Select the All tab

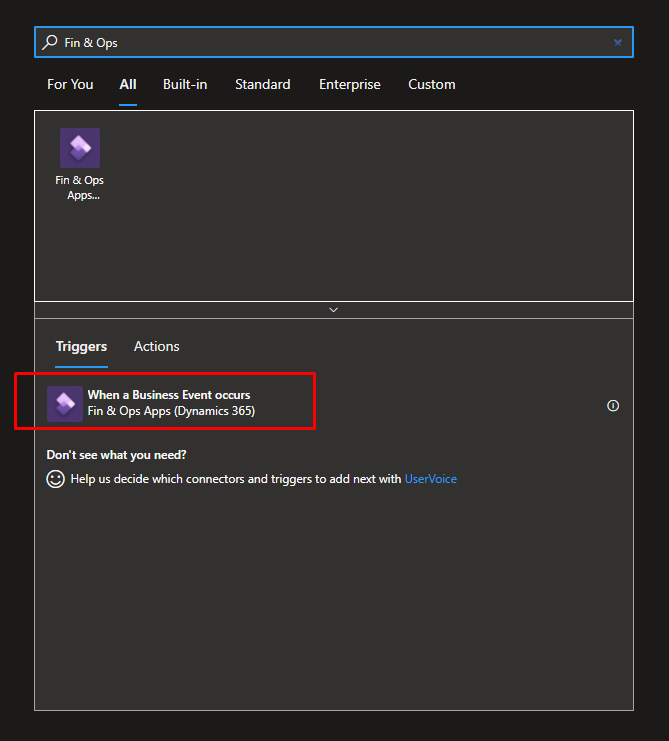click(x=128, y=85)
